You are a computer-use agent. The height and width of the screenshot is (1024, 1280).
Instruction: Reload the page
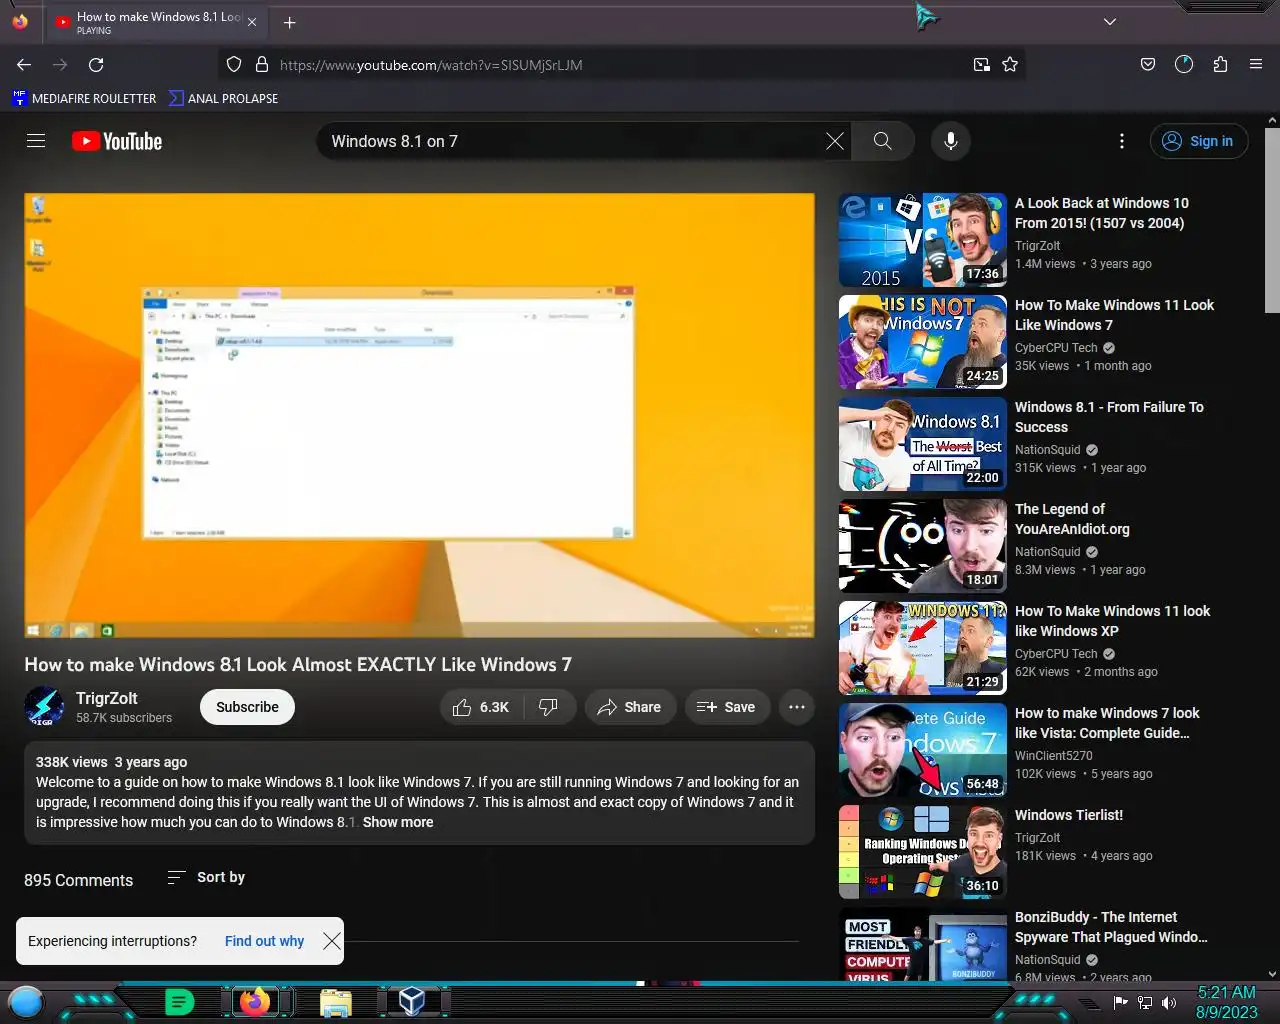point(96,65)
